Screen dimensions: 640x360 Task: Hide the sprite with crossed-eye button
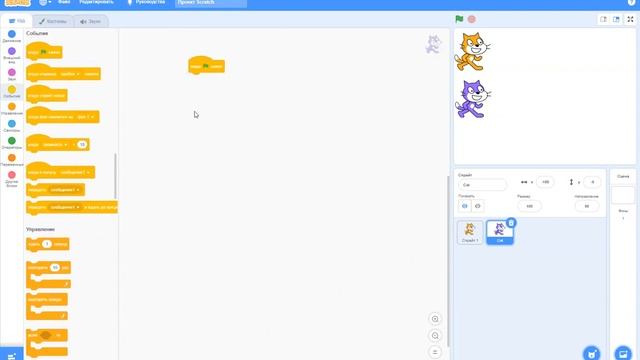(x=478, y=206)
